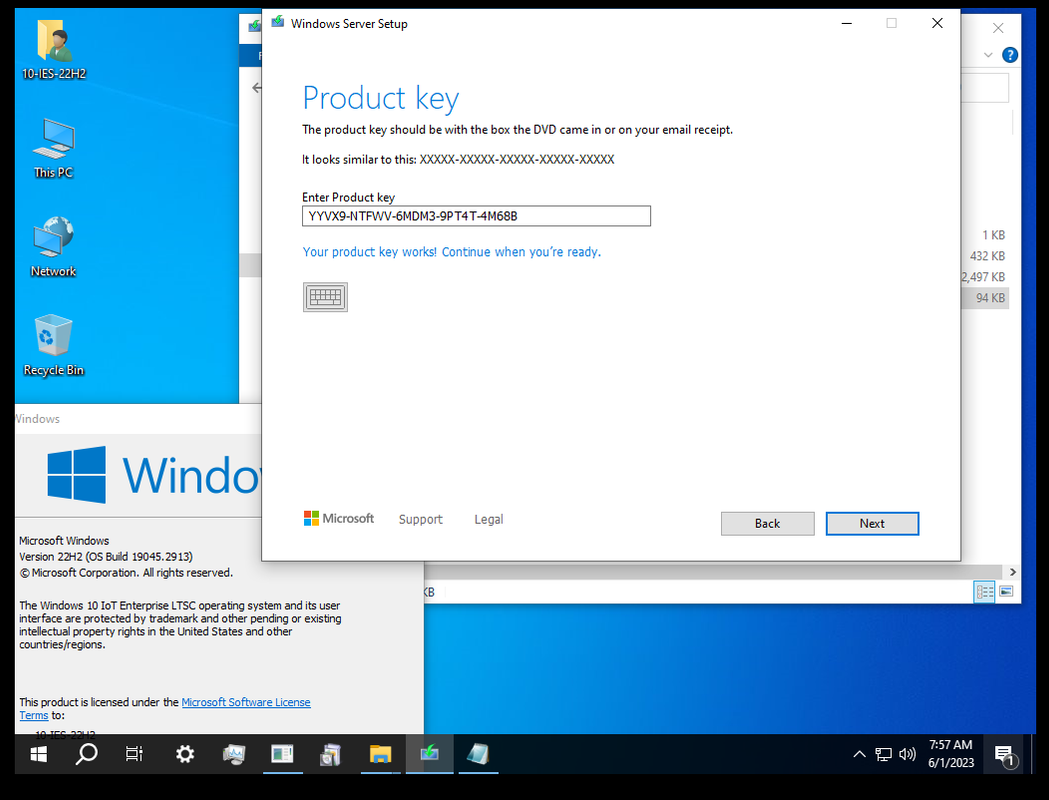Select the Recycle Bin desktop icon
The height and width of the screenshot is (800, 1049).
pyautogui.click(x=54, y=345)
